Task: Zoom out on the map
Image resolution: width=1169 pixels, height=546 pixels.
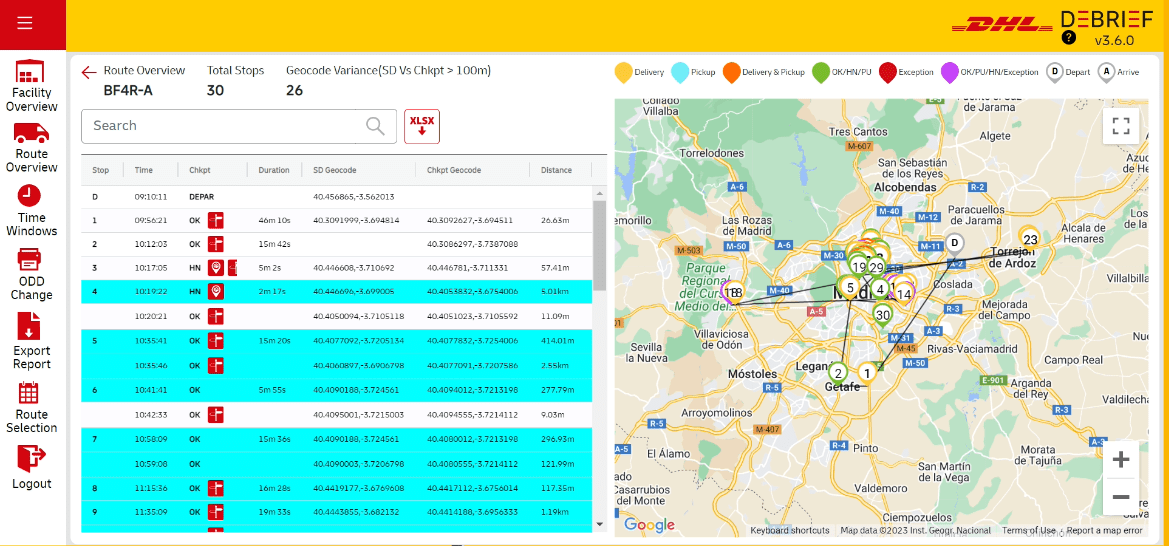Action: (1121, 497)
